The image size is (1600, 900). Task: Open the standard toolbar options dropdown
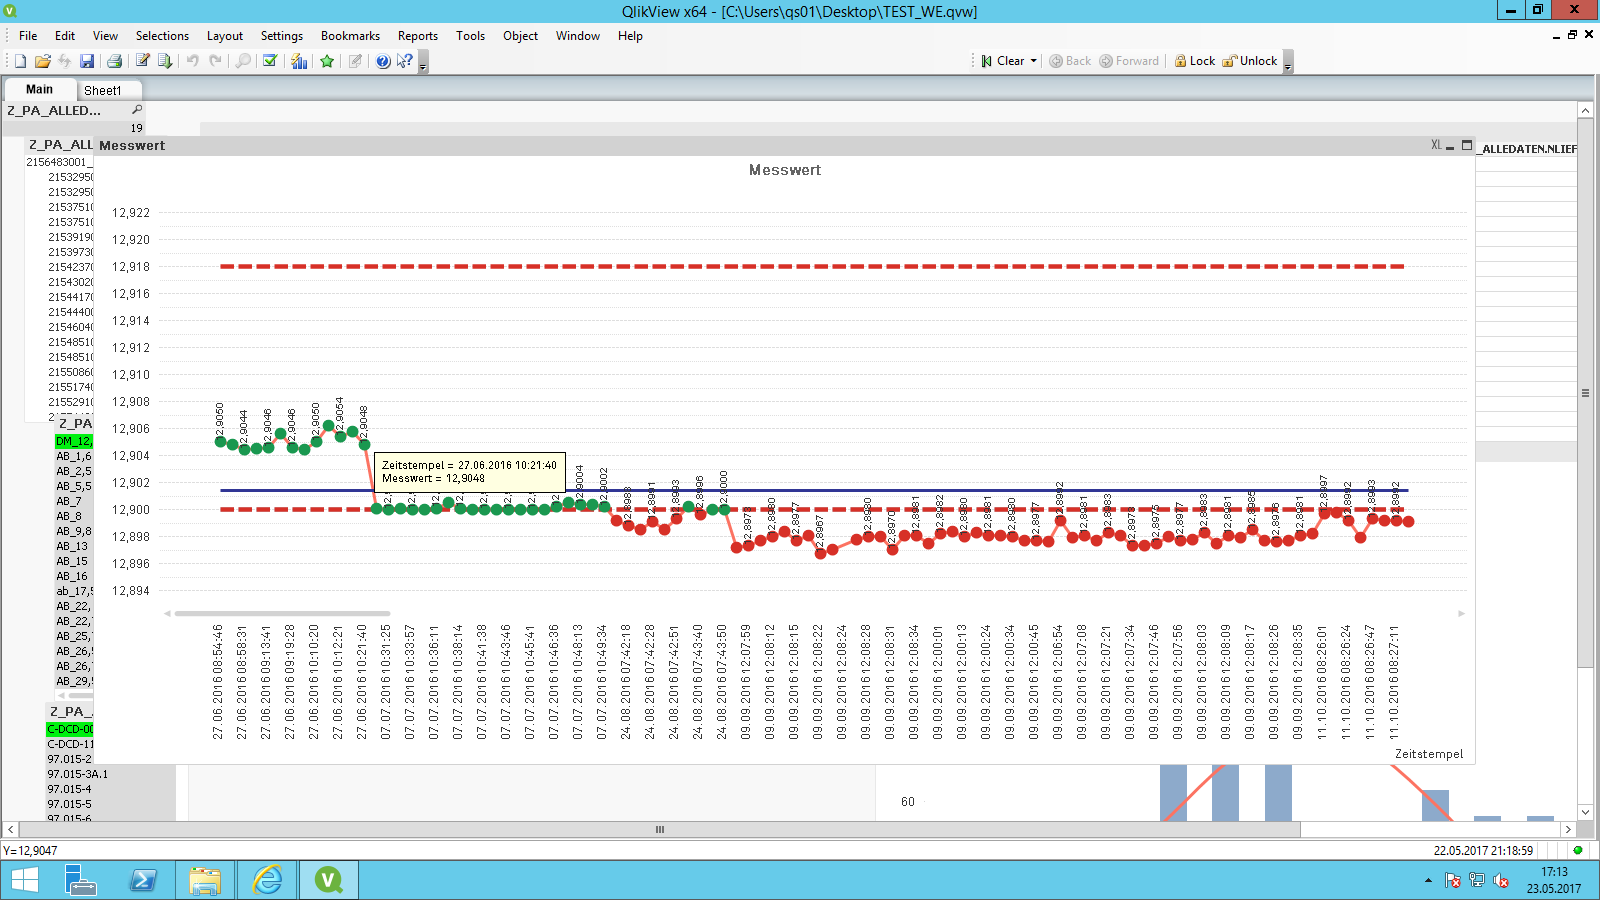point(423,63)
